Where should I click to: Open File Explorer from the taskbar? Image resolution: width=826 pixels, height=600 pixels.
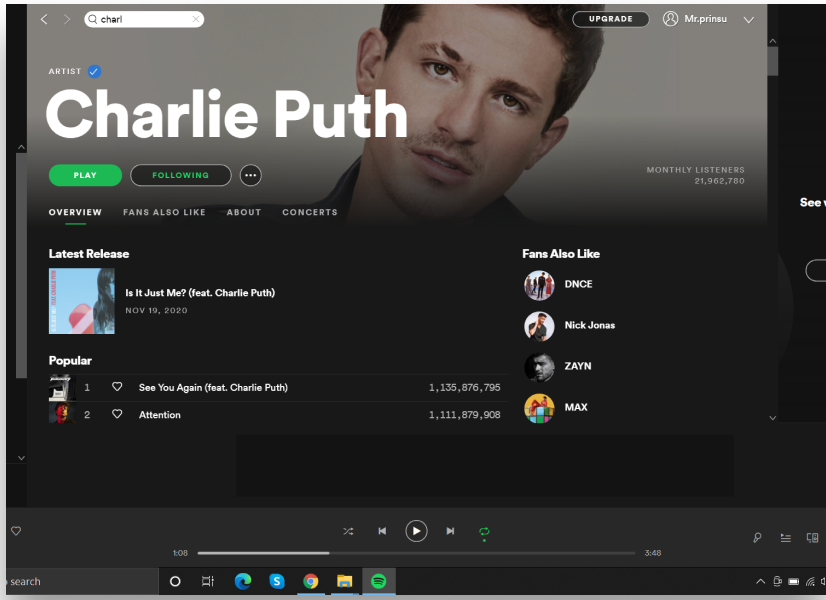tap(345, 581)
